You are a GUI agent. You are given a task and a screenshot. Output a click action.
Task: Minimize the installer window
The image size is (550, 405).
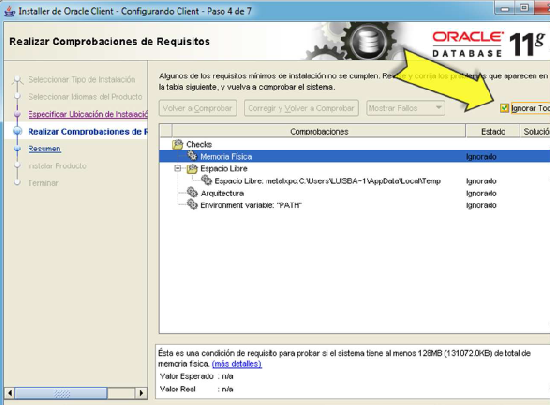point(505,8)
